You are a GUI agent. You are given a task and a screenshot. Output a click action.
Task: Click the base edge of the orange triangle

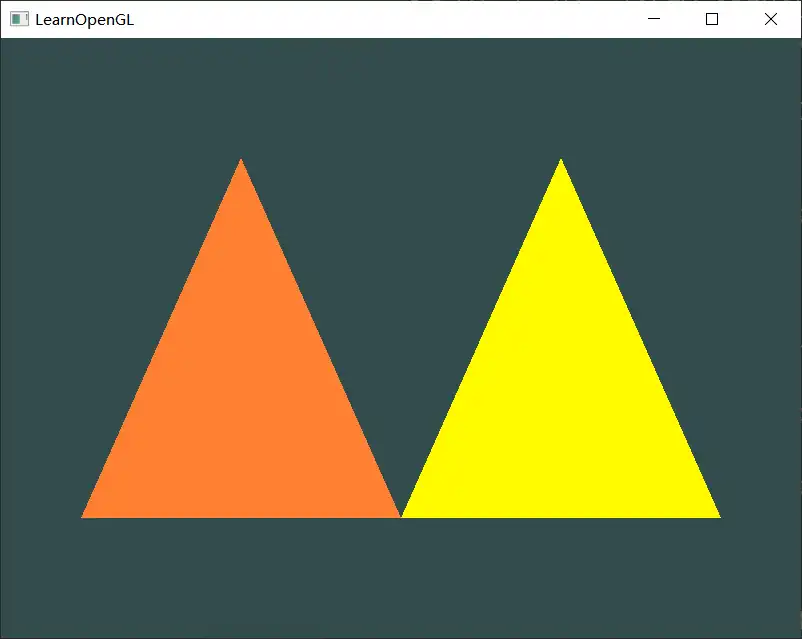pyautogui.click(x=240, y=516)
